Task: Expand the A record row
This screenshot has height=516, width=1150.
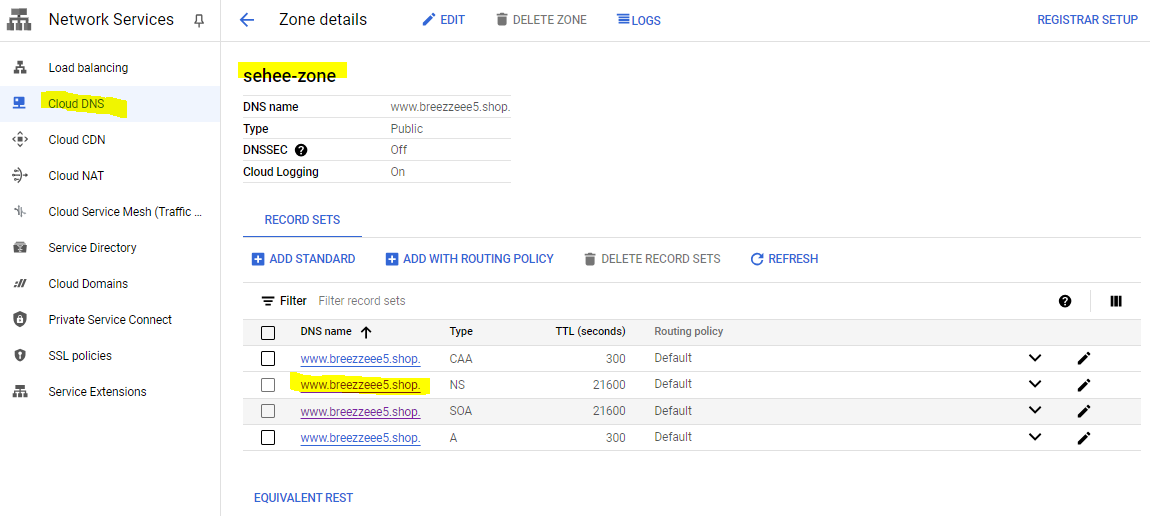Action: tap(1035, 437)
